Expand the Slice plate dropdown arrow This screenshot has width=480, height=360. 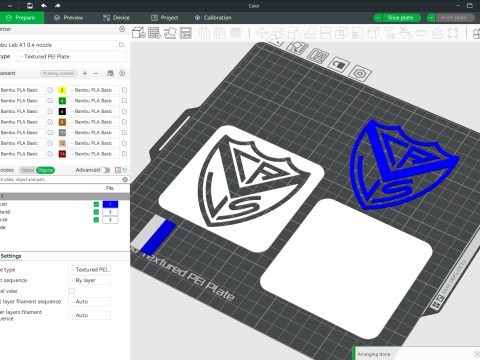coord(378,18)
